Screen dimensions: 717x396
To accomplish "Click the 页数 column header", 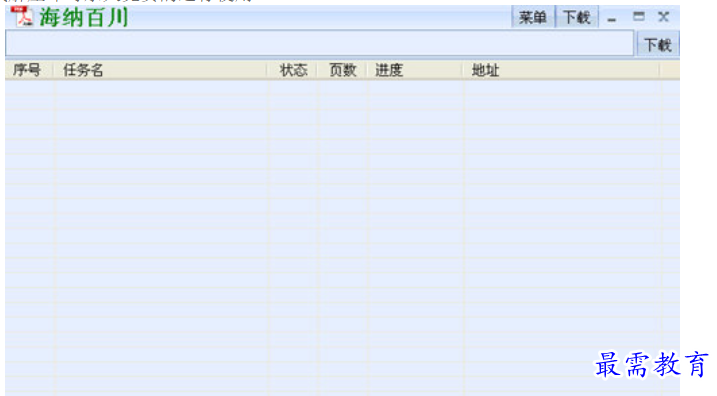I will coord(342,70).
